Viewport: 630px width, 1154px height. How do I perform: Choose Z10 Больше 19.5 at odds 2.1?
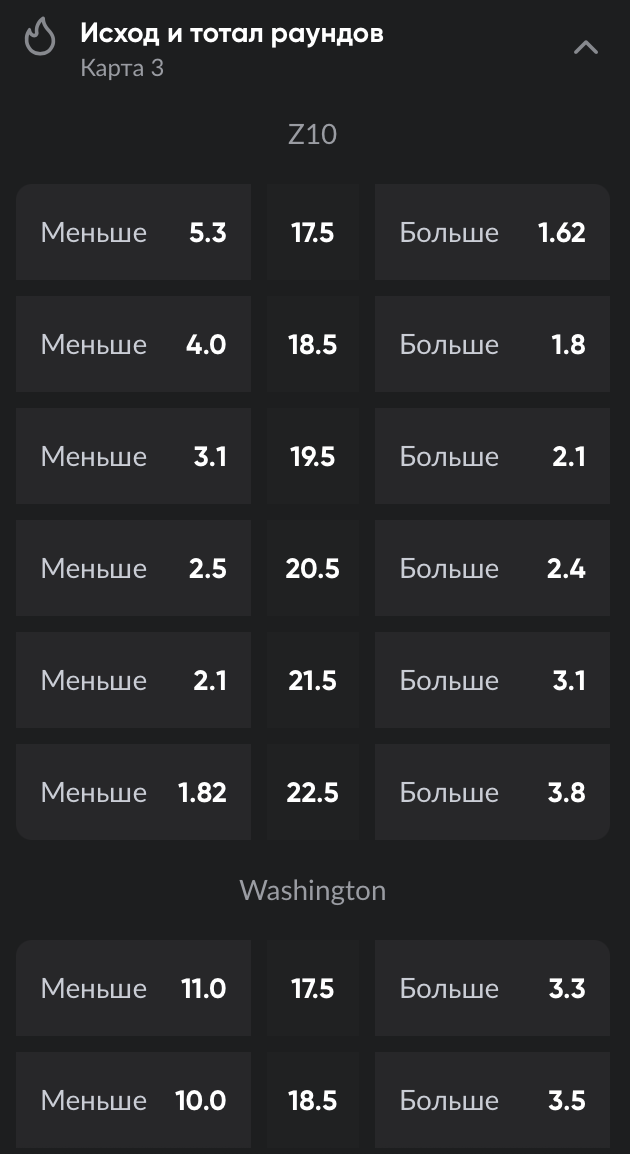492,457
